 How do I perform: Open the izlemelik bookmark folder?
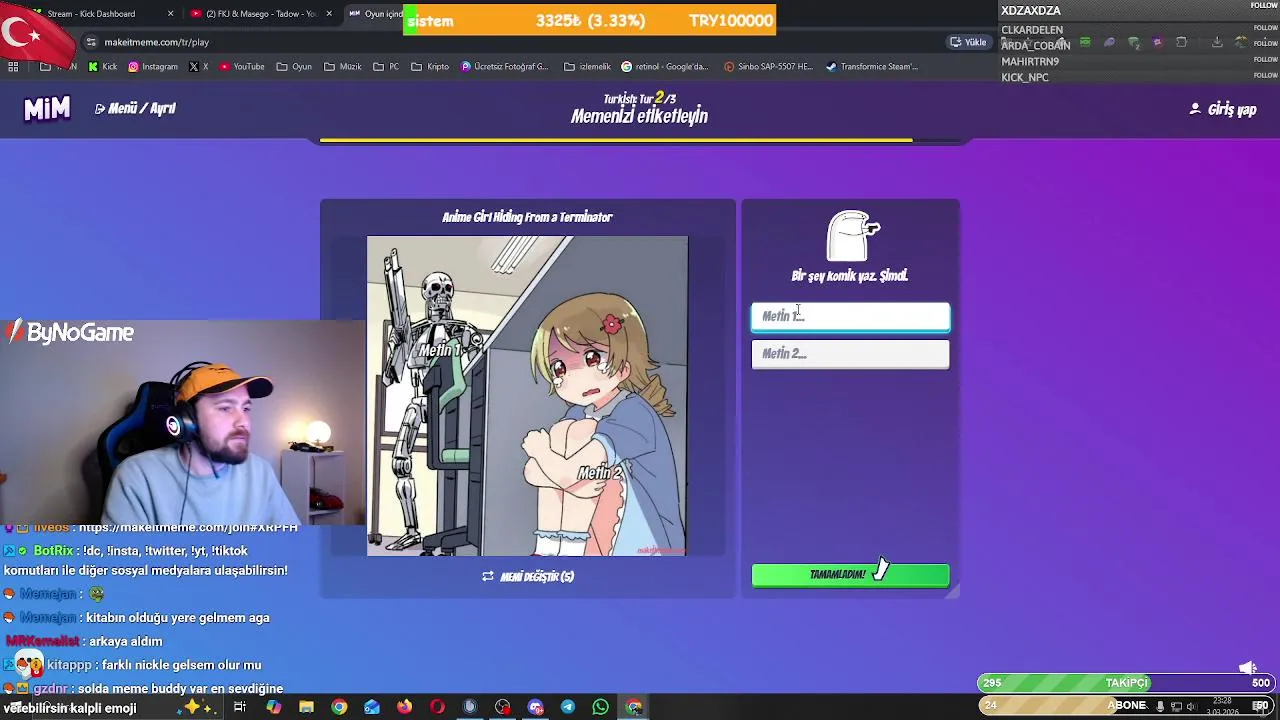pos(587,67)
